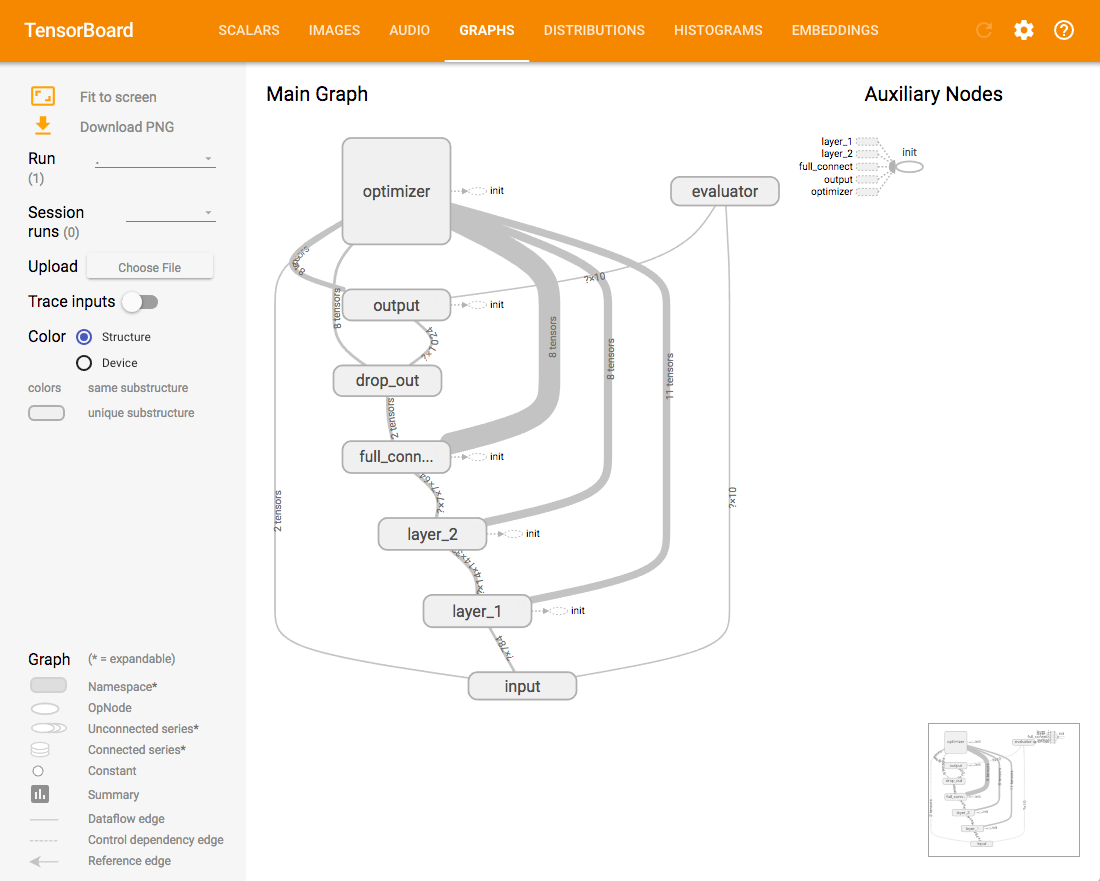Click the Summary legend icon
The width and height of the screenshot is (1100, 881).
pos(40,794)
